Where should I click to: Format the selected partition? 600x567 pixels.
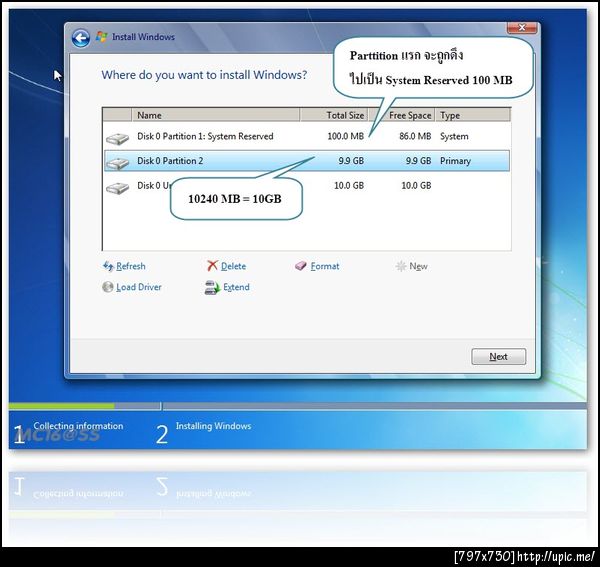click(325, 266)
